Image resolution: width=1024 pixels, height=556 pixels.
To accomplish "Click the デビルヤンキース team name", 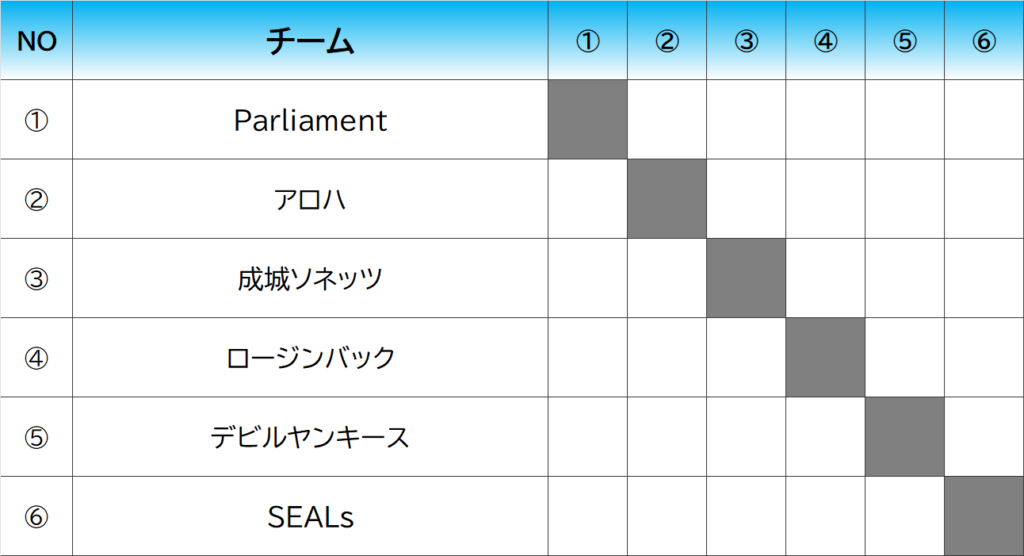I will (x=310, y=437).
